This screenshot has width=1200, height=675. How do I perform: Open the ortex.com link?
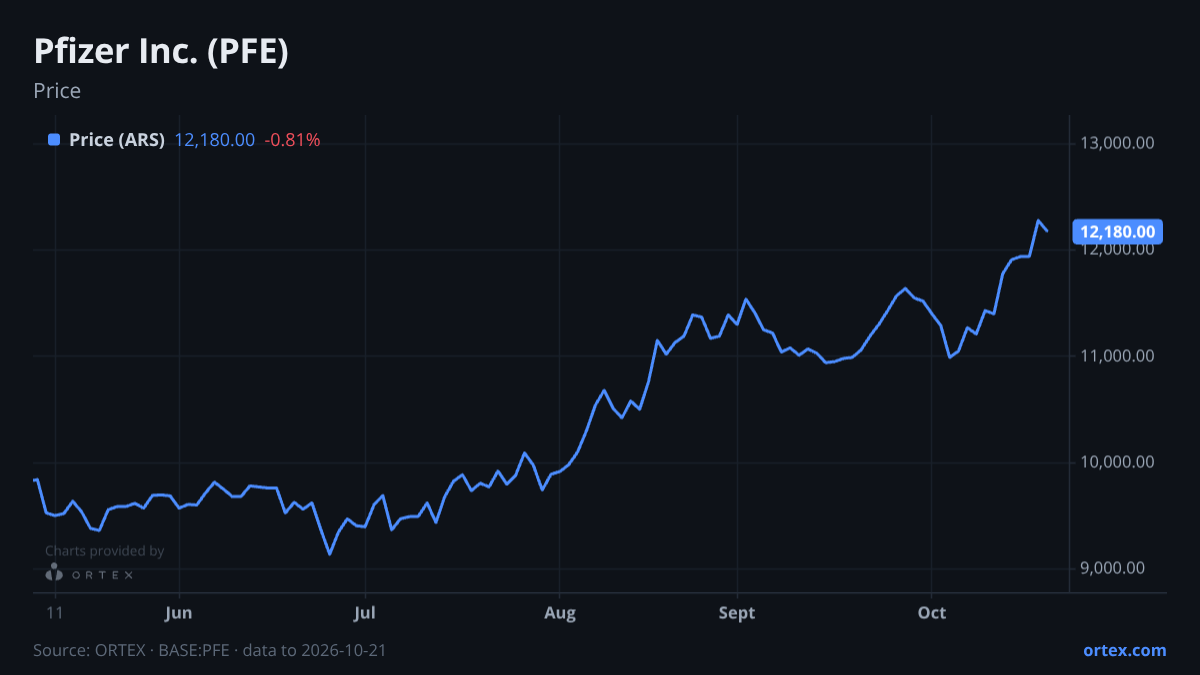[1125, 650]
